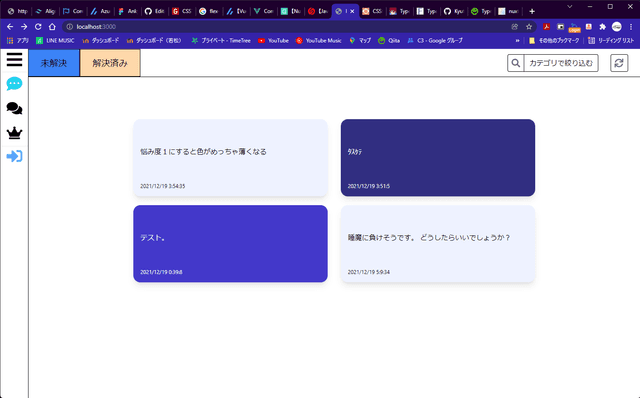Viewport: 640px width, 398px height.
Task: Open the crown ranking icon
Action: pos(14,133)
